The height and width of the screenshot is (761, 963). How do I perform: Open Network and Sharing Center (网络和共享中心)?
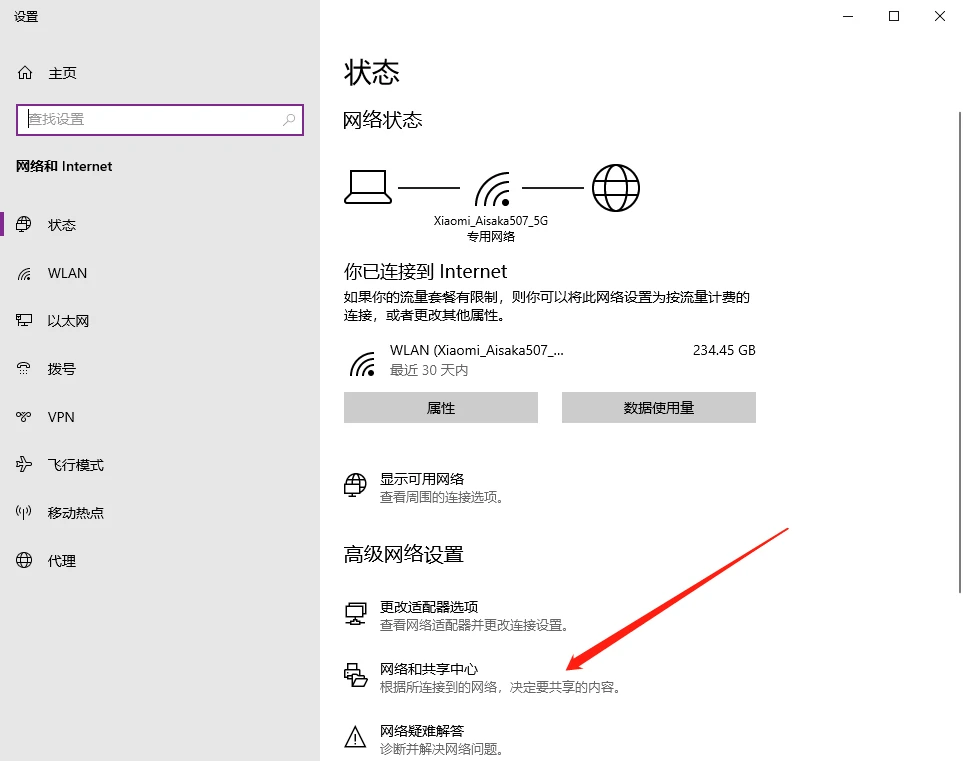429,669
